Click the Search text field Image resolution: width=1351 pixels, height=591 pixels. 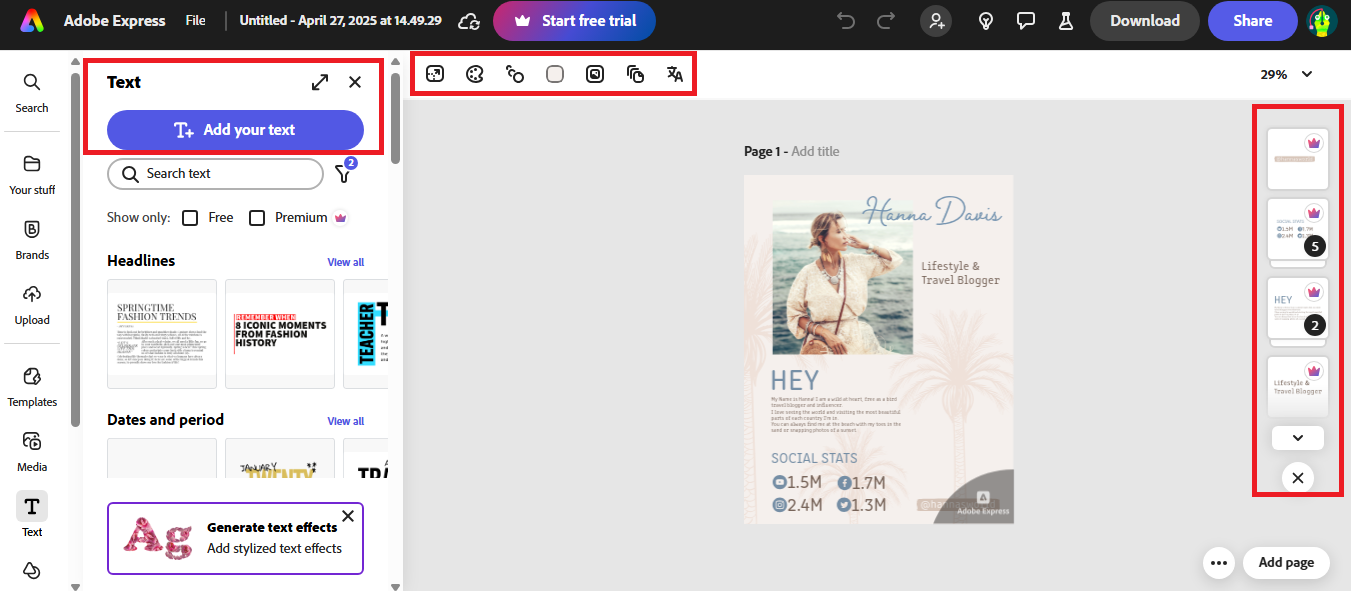215,174
